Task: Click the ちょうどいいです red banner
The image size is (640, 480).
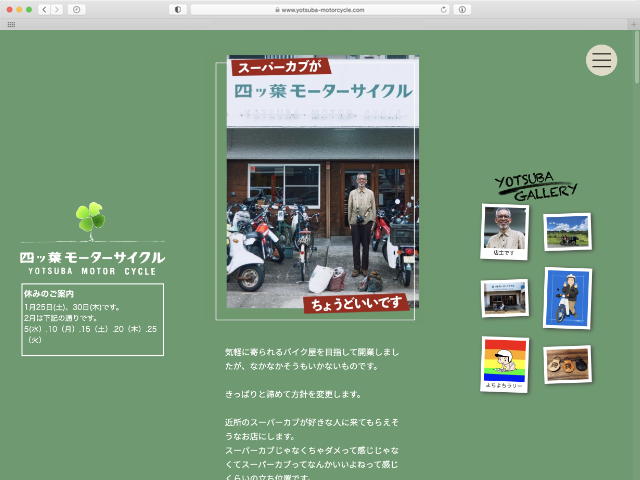Action: [x=356, y=304]
